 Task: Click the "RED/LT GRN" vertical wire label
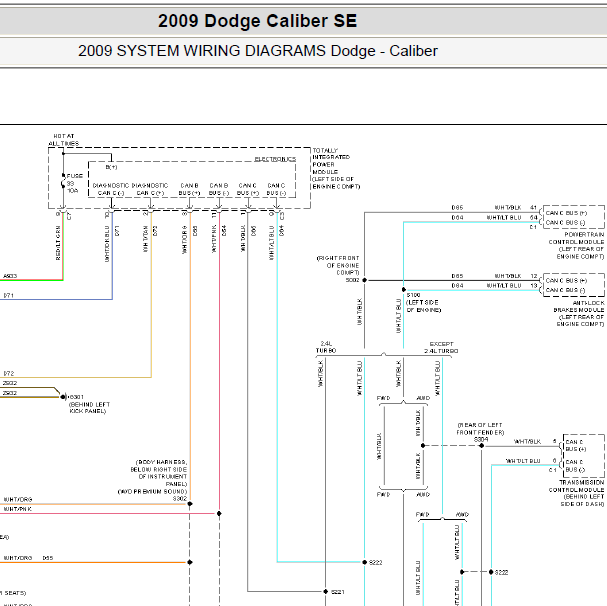pos(58,242)
